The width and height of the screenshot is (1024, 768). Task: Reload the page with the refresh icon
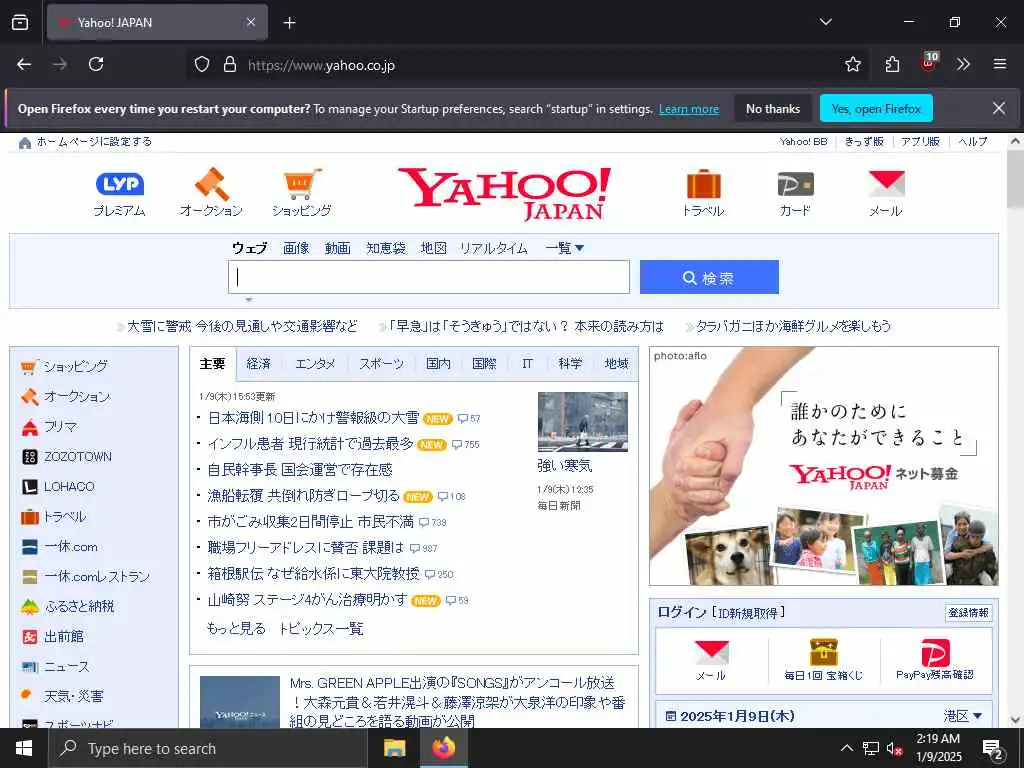(x=96, y=64)
